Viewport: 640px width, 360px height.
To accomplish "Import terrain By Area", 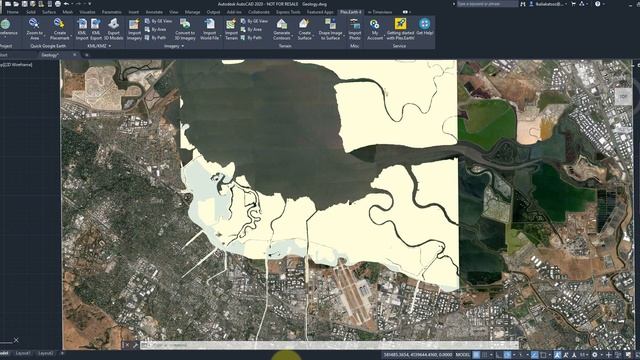I will (x=251, y=29).
